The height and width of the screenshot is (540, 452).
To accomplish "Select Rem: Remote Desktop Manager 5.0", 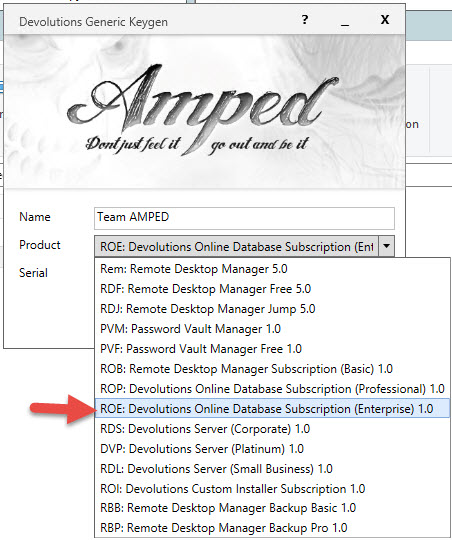I will coord(272,269).
